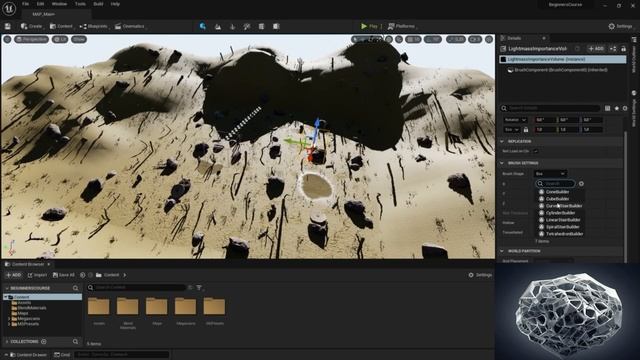Expand the Megascans folder in tree

click(9, 318)
